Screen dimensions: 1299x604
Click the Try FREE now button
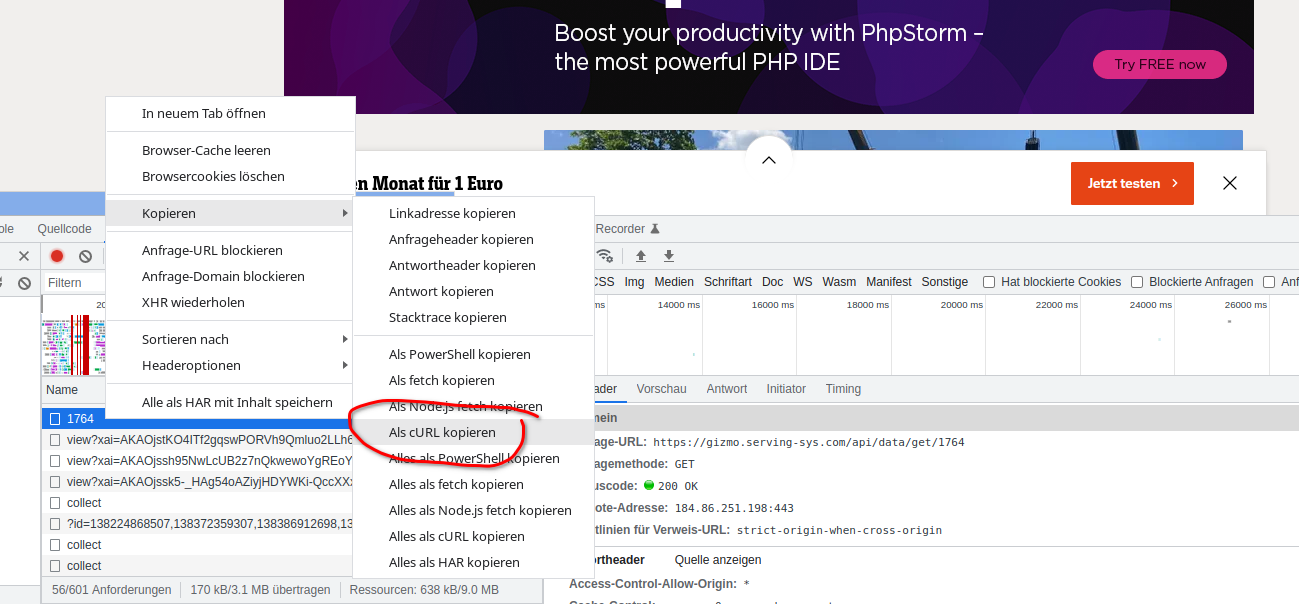click(x=1160, y=64)
